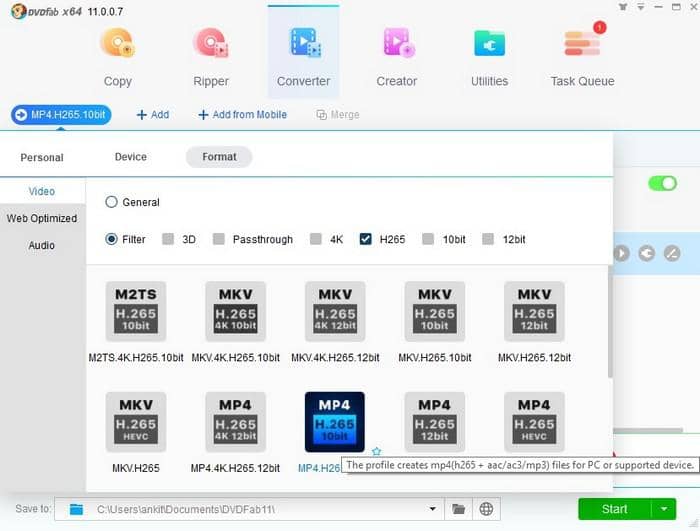Choose the MP4.4K.H265.12bit profile icon
The height and width of the screenshot is (531, 700).
[236, 422]
